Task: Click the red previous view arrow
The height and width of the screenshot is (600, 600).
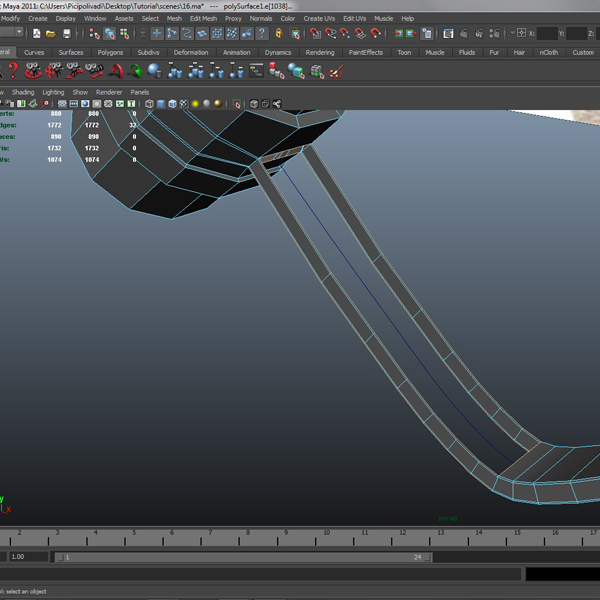Action: tap(116, 71)
